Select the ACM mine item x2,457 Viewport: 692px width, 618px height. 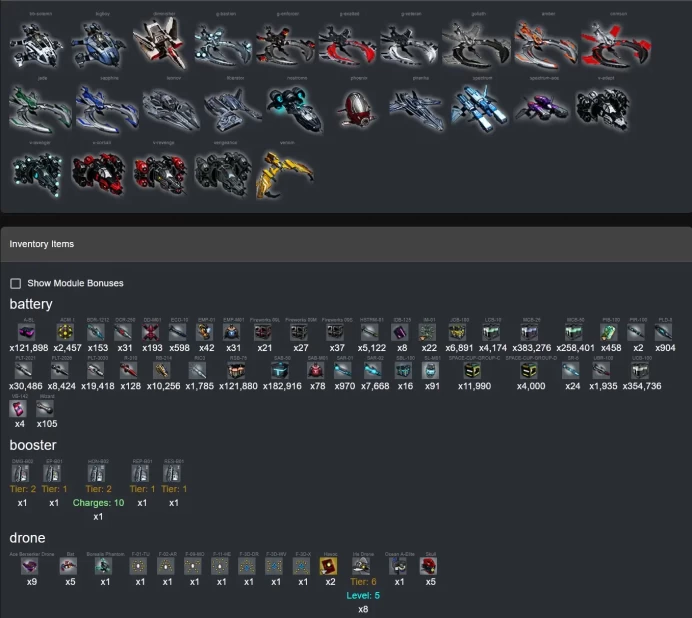pyautogui.click(x=65, y=332)
